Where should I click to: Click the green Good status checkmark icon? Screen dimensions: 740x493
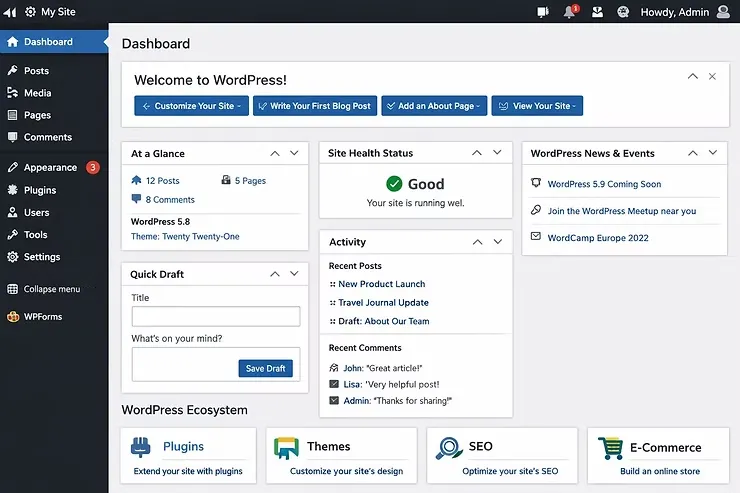pos(394,184)
